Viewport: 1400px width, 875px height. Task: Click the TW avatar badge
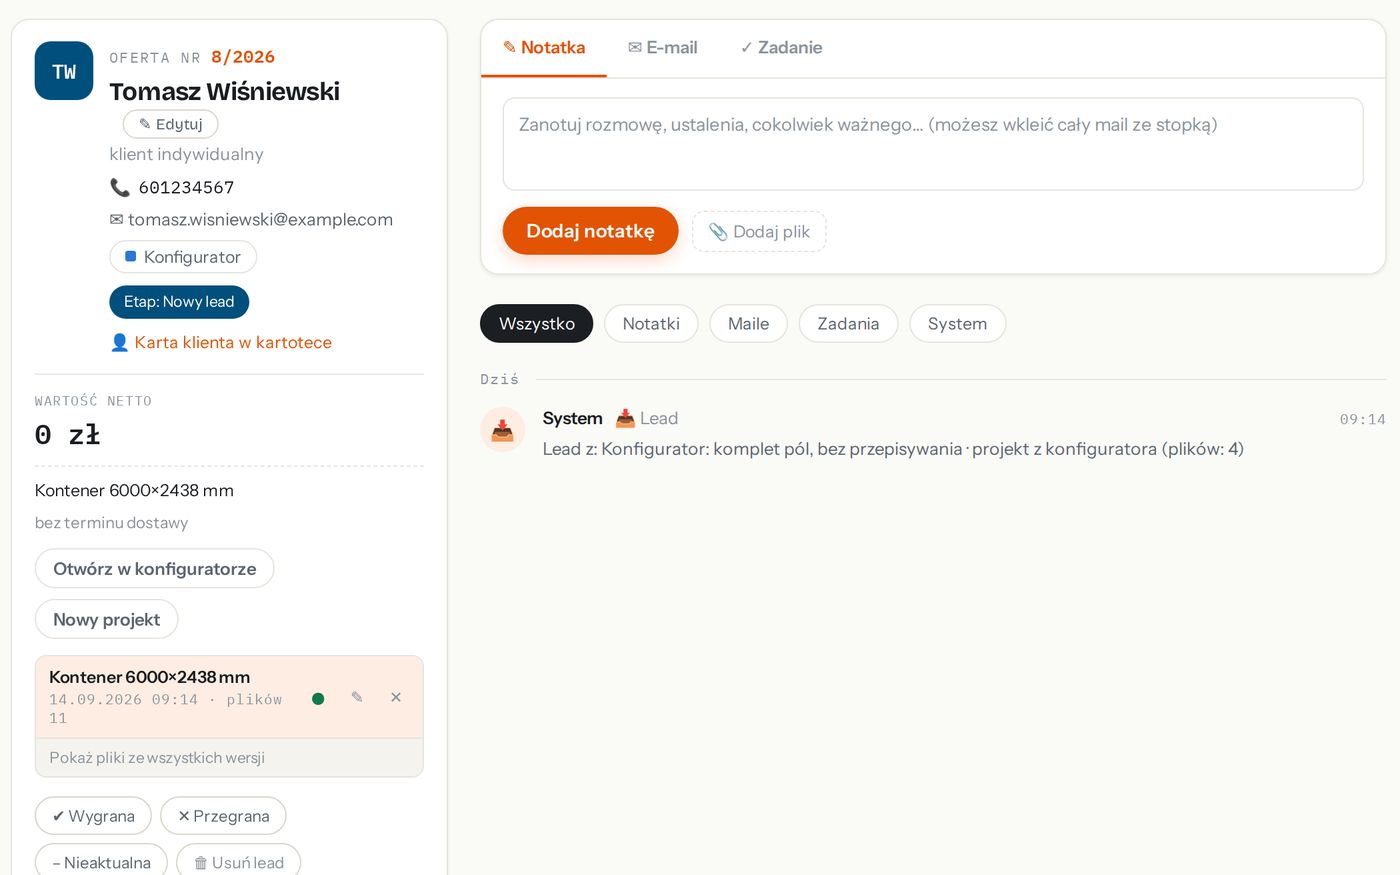point(64,71)
